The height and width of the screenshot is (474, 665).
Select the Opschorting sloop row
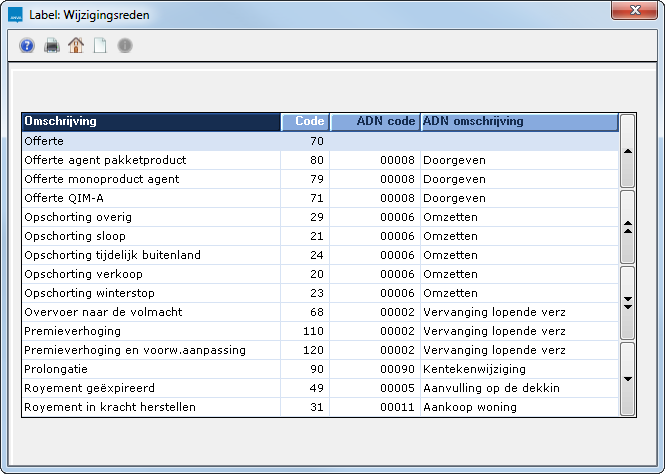pyautogui.click(x=150, y=236)
